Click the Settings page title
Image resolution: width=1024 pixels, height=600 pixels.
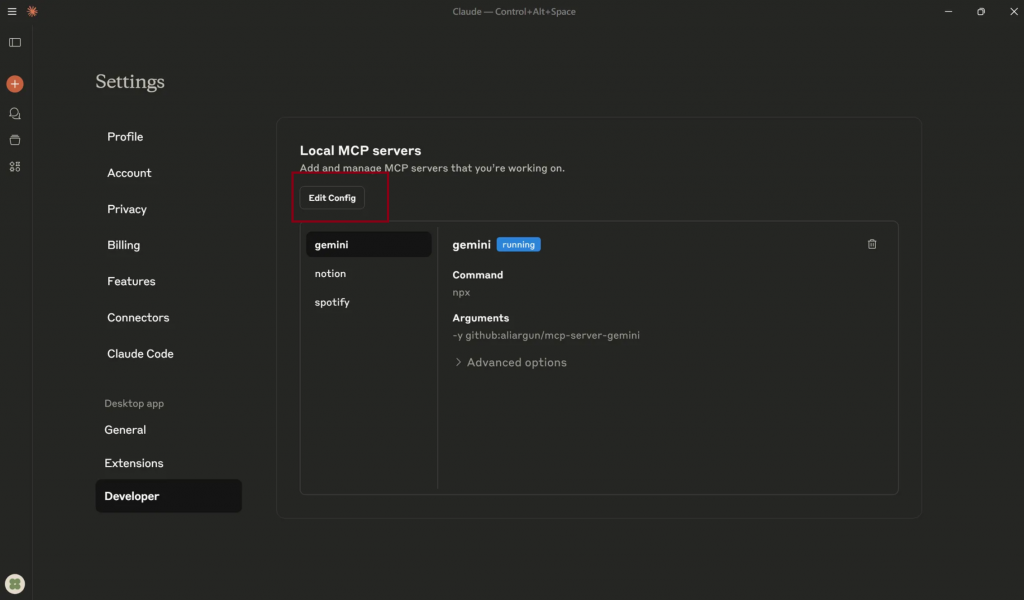pos(130,82)
